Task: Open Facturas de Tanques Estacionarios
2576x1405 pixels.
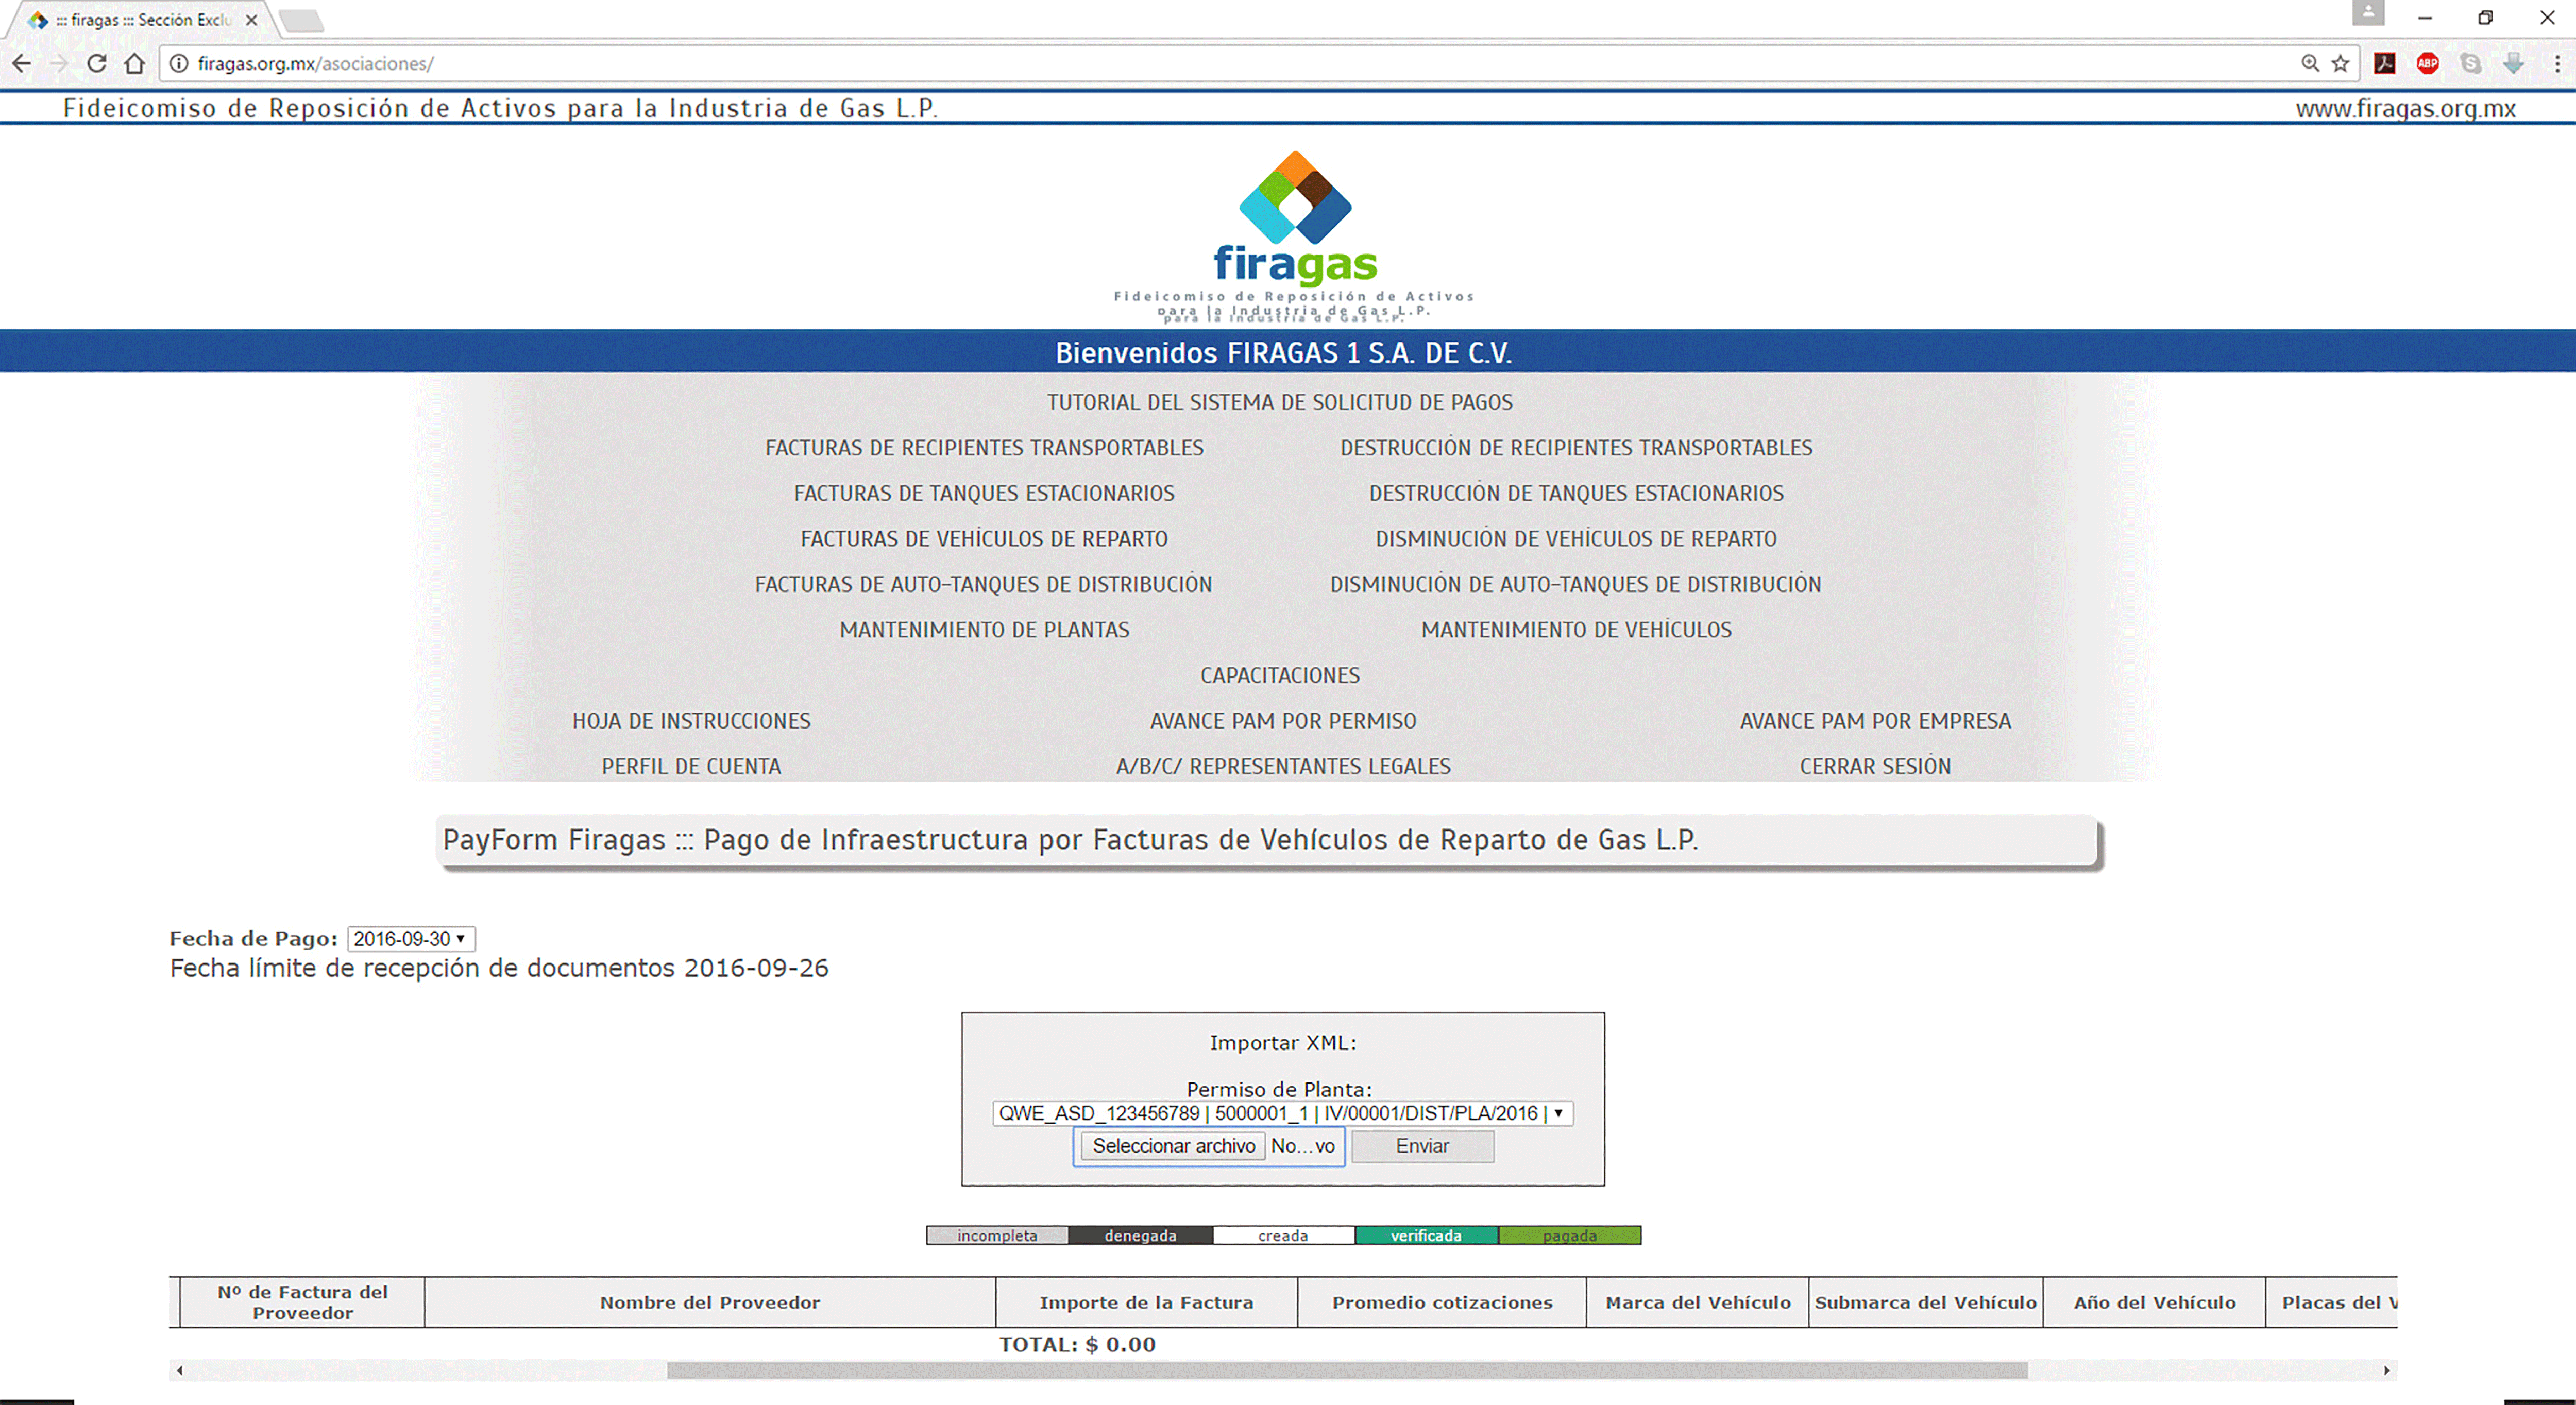Action: coord(984,493)
